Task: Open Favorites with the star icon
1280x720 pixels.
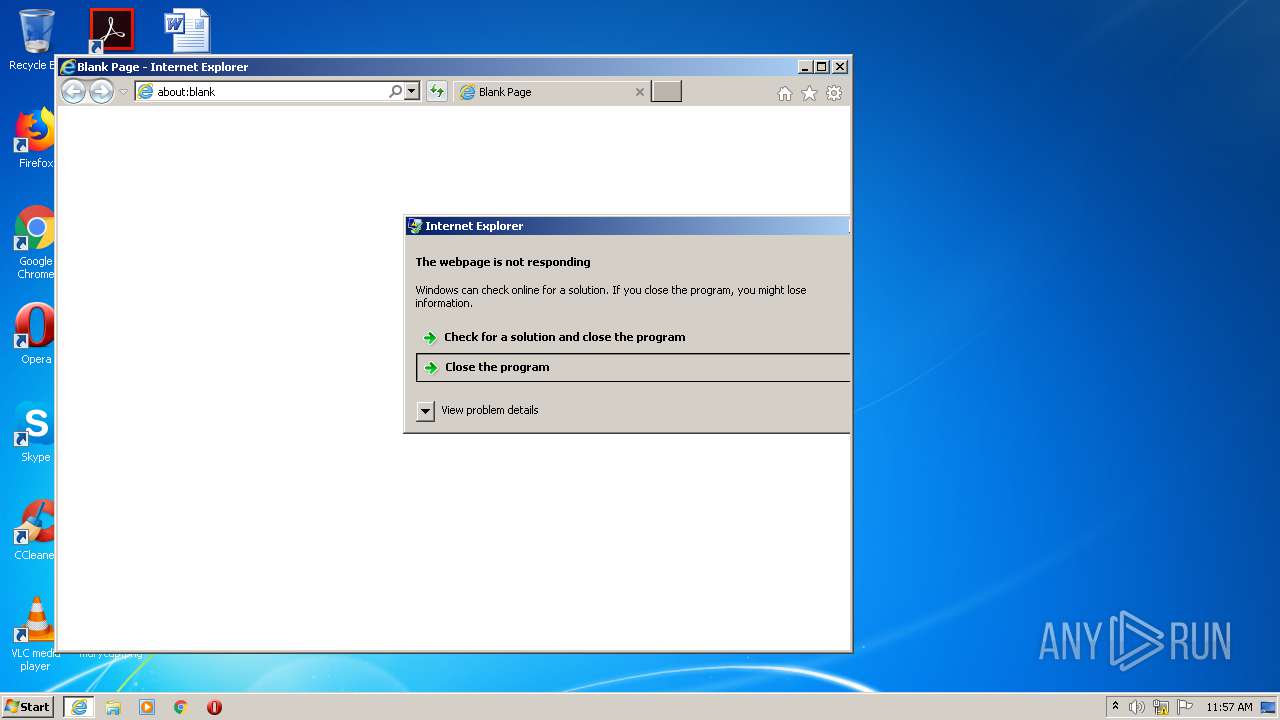Action: (x=809, y=93)
